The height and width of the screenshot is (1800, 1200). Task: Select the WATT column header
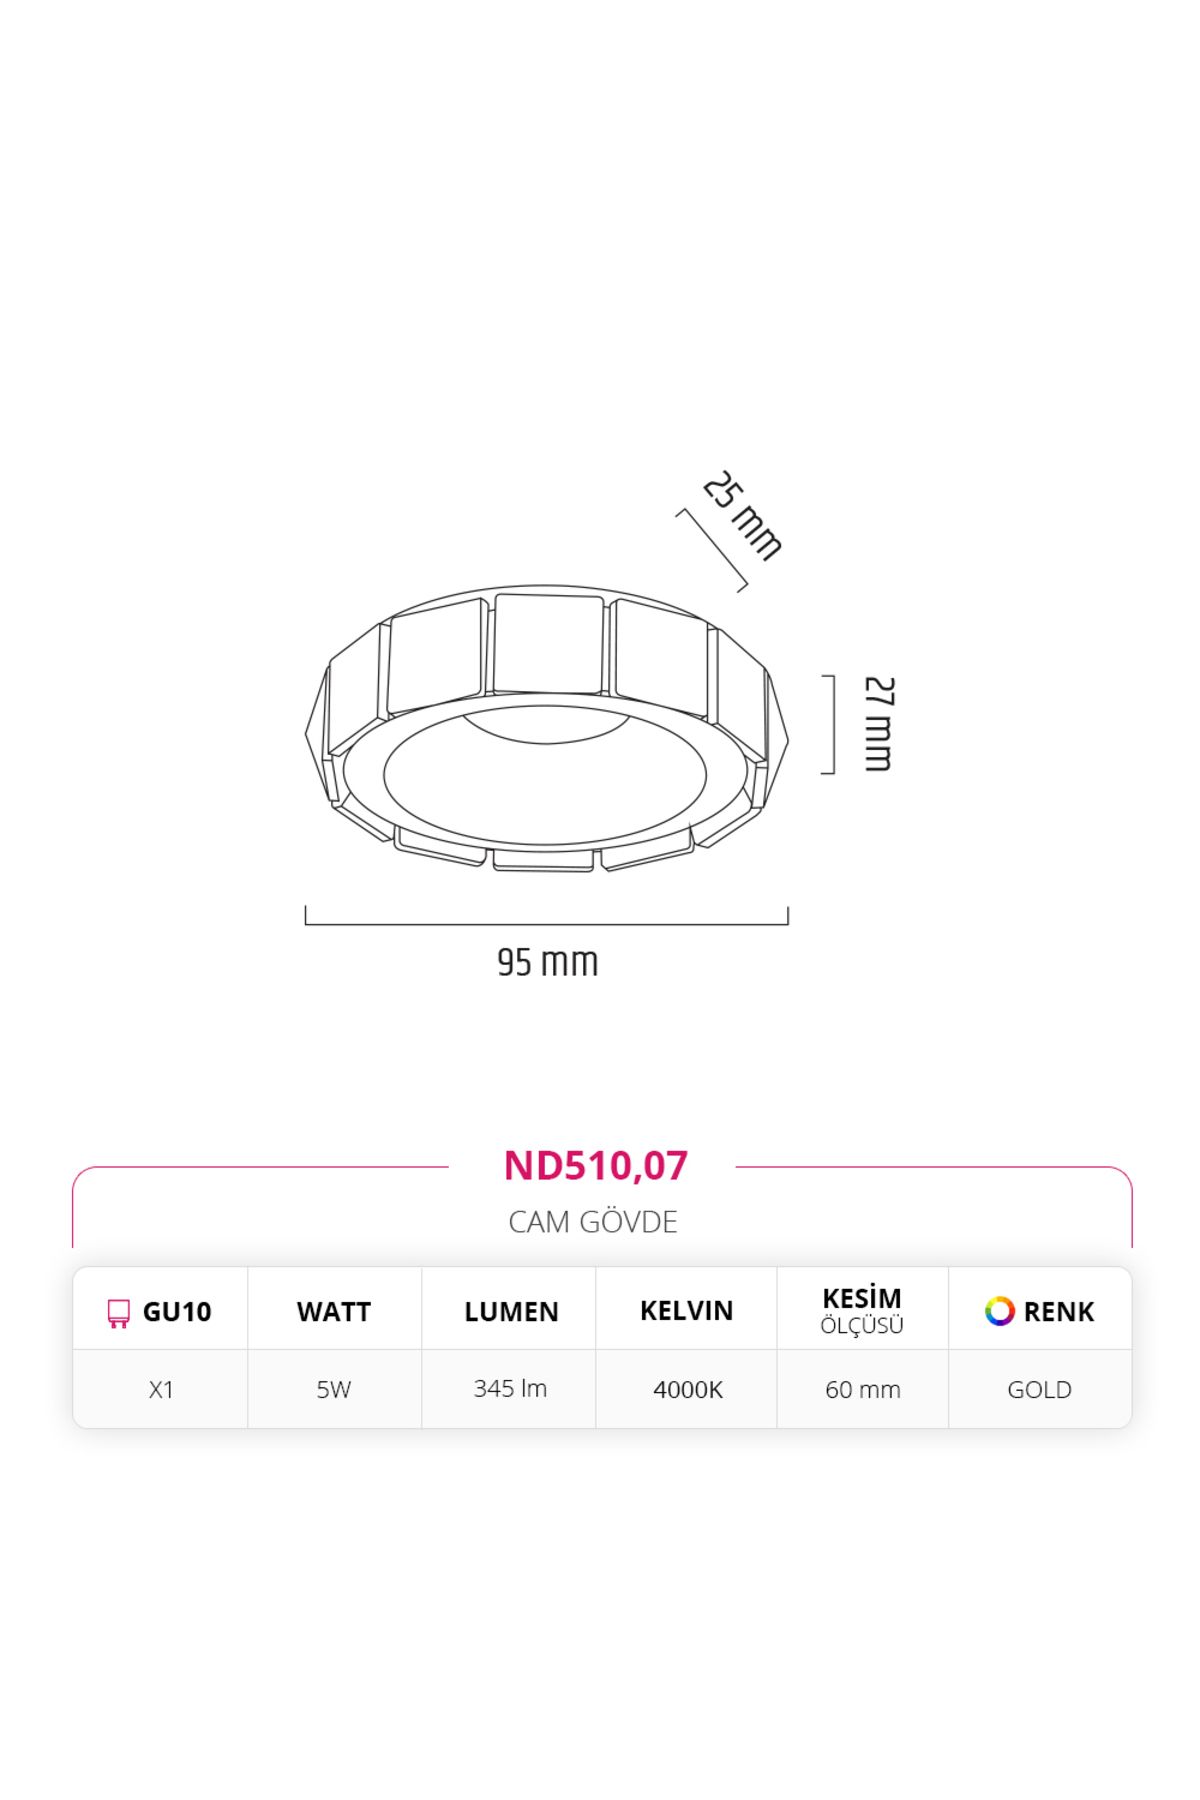coord(334,1312)
